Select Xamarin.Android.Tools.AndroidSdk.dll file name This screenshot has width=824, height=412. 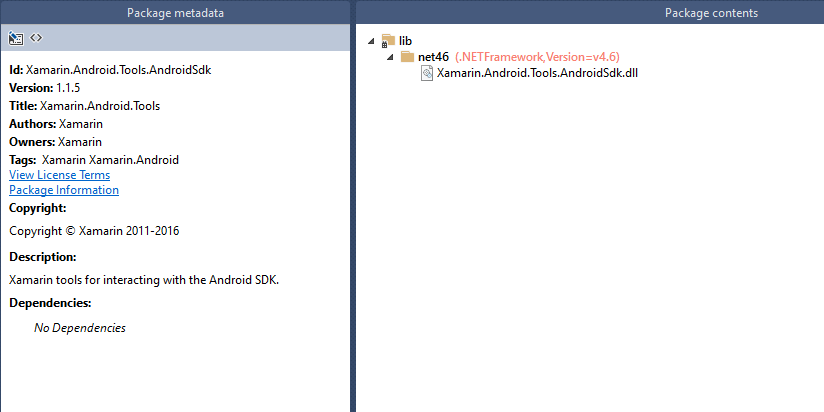(537, 73)
